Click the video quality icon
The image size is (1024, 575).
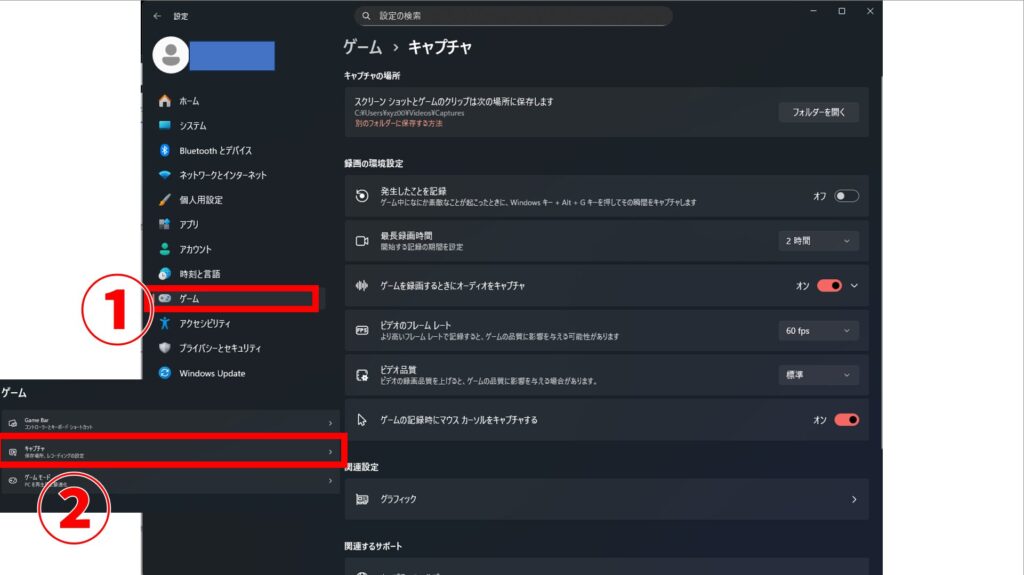pyautogui.click(x=362, y=375)
